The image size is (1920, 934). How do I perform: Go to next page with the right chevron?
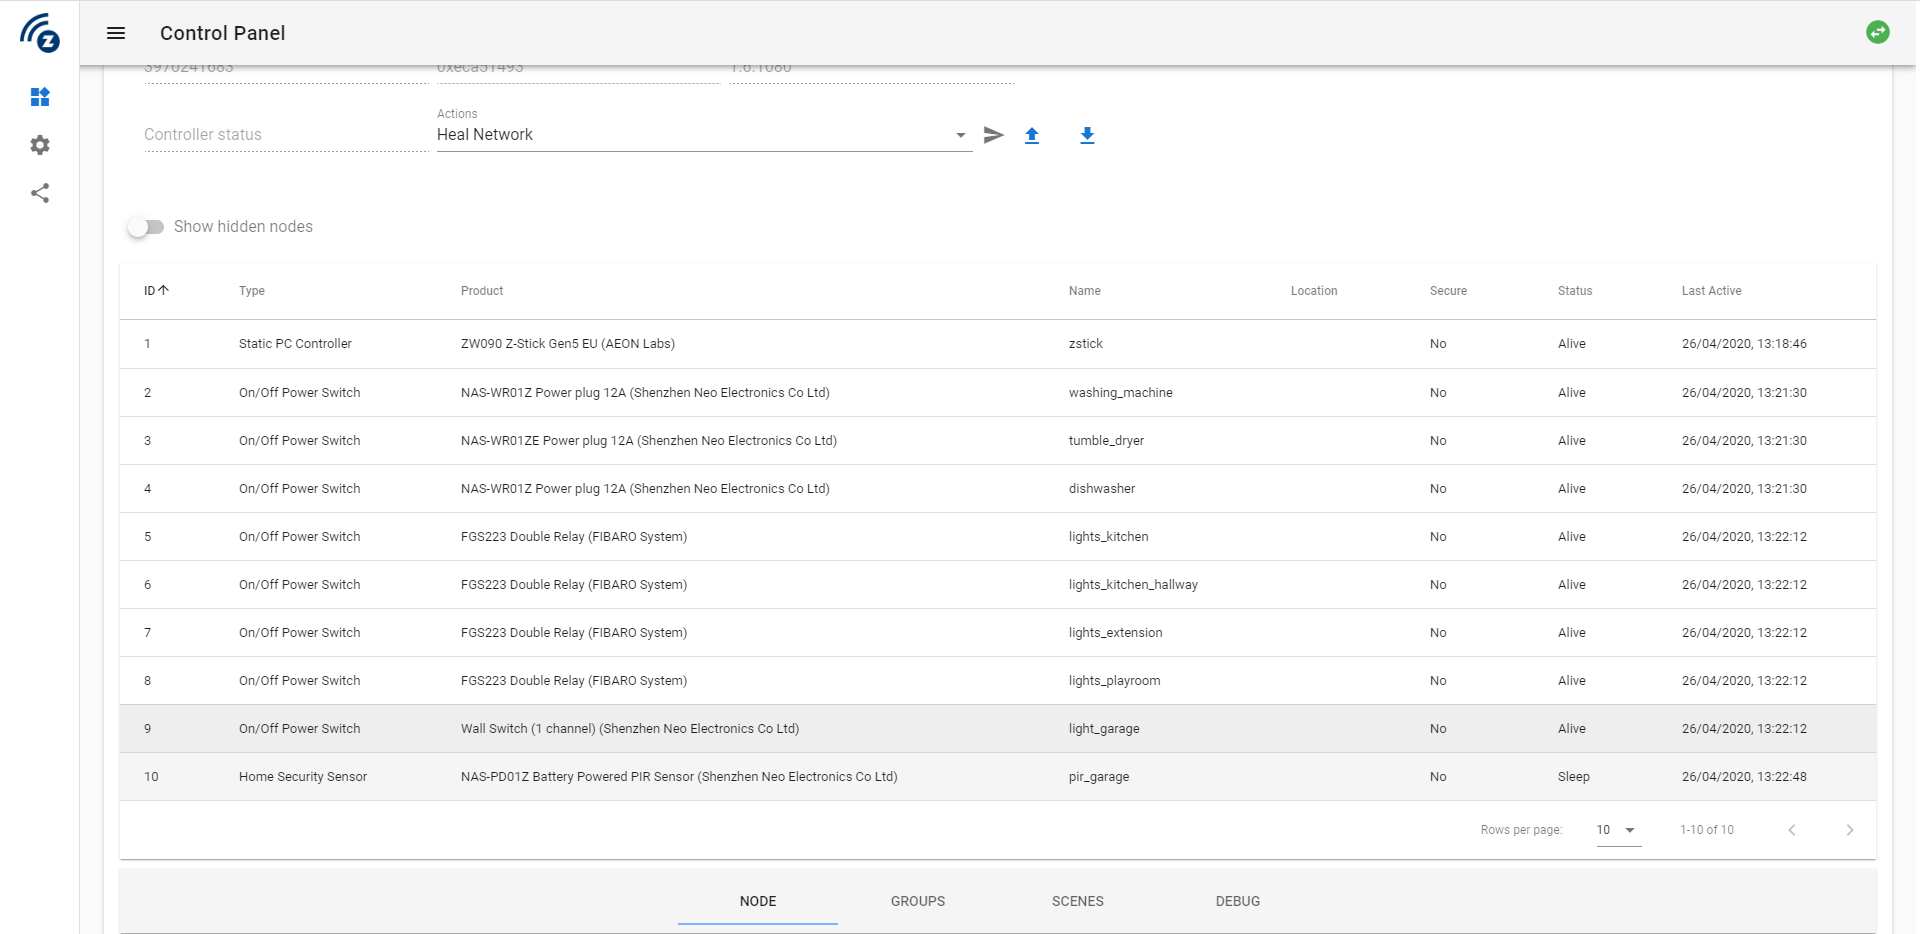(x=1849, y=830)
